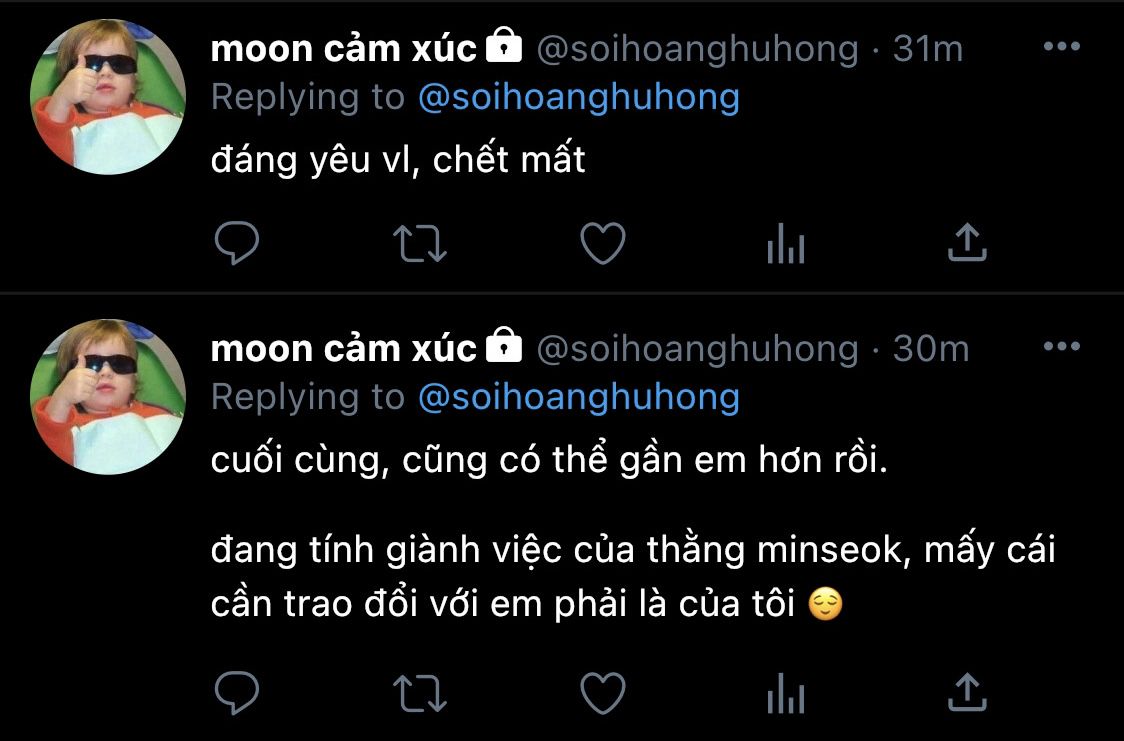Reply to the "đáng yêu vl" tweet
1124x741 pixels.
click(237, 243)
